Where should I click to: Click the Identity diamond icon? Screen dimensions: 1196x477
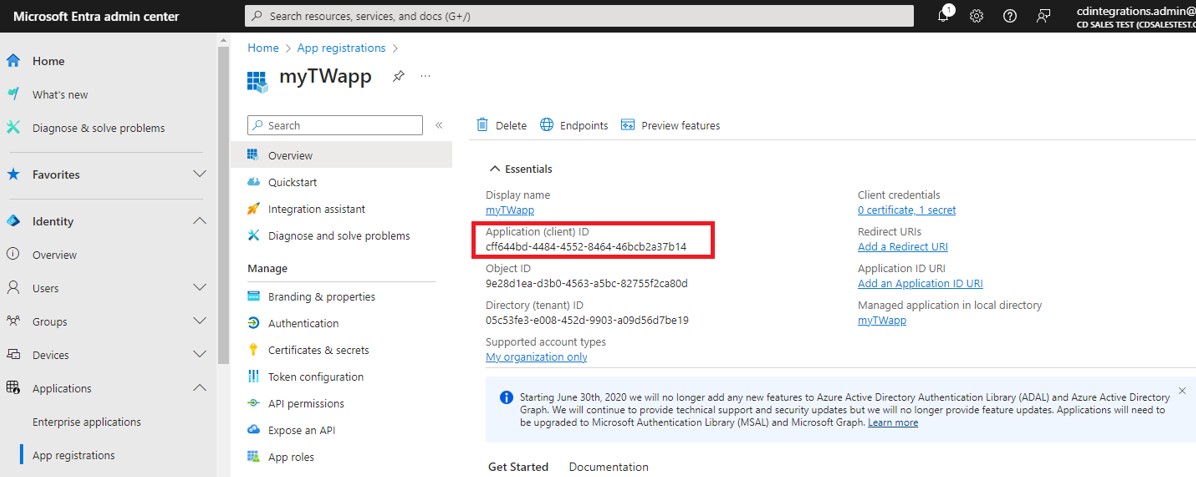click(13, 221)
